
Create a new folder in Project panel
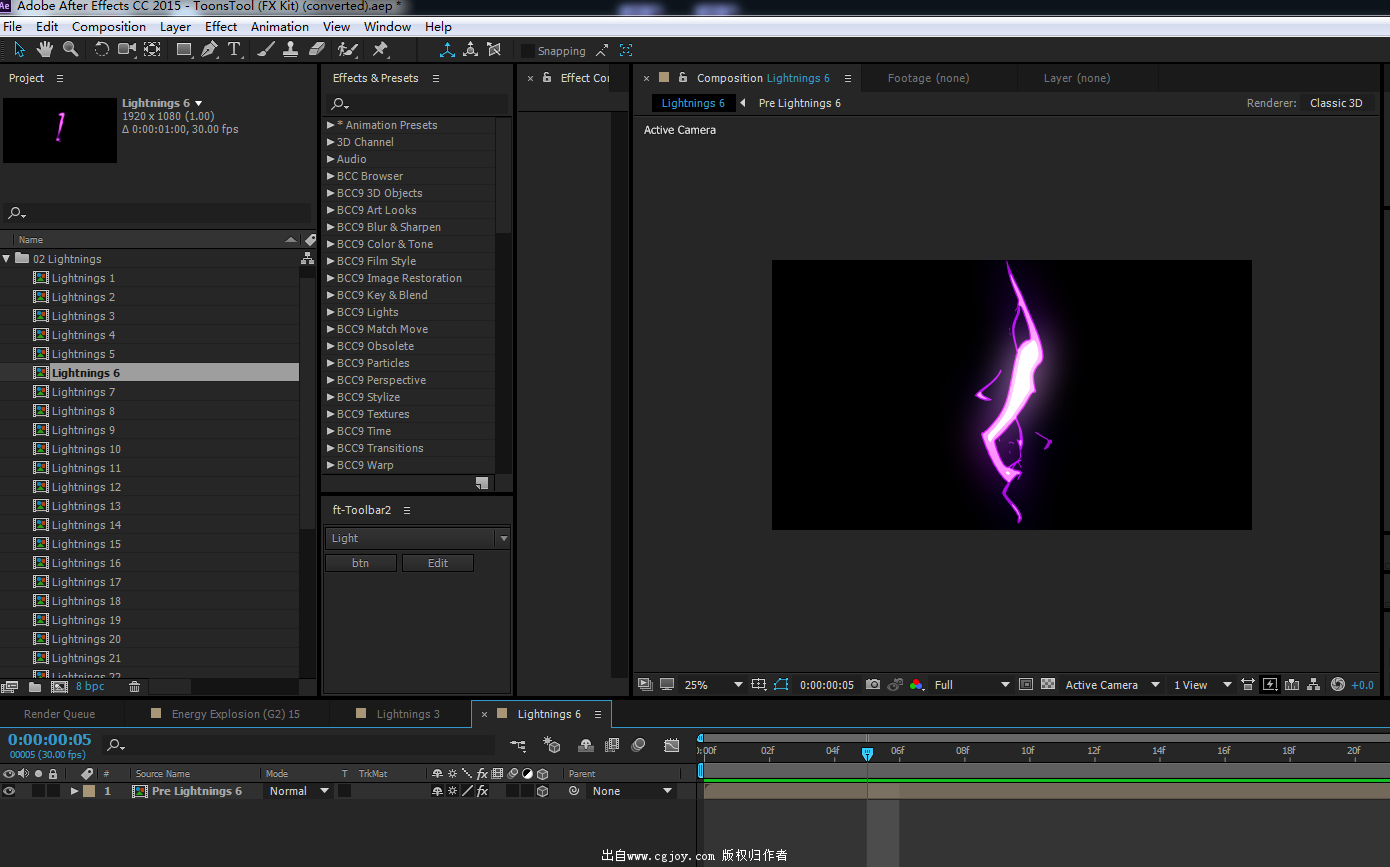35,687
